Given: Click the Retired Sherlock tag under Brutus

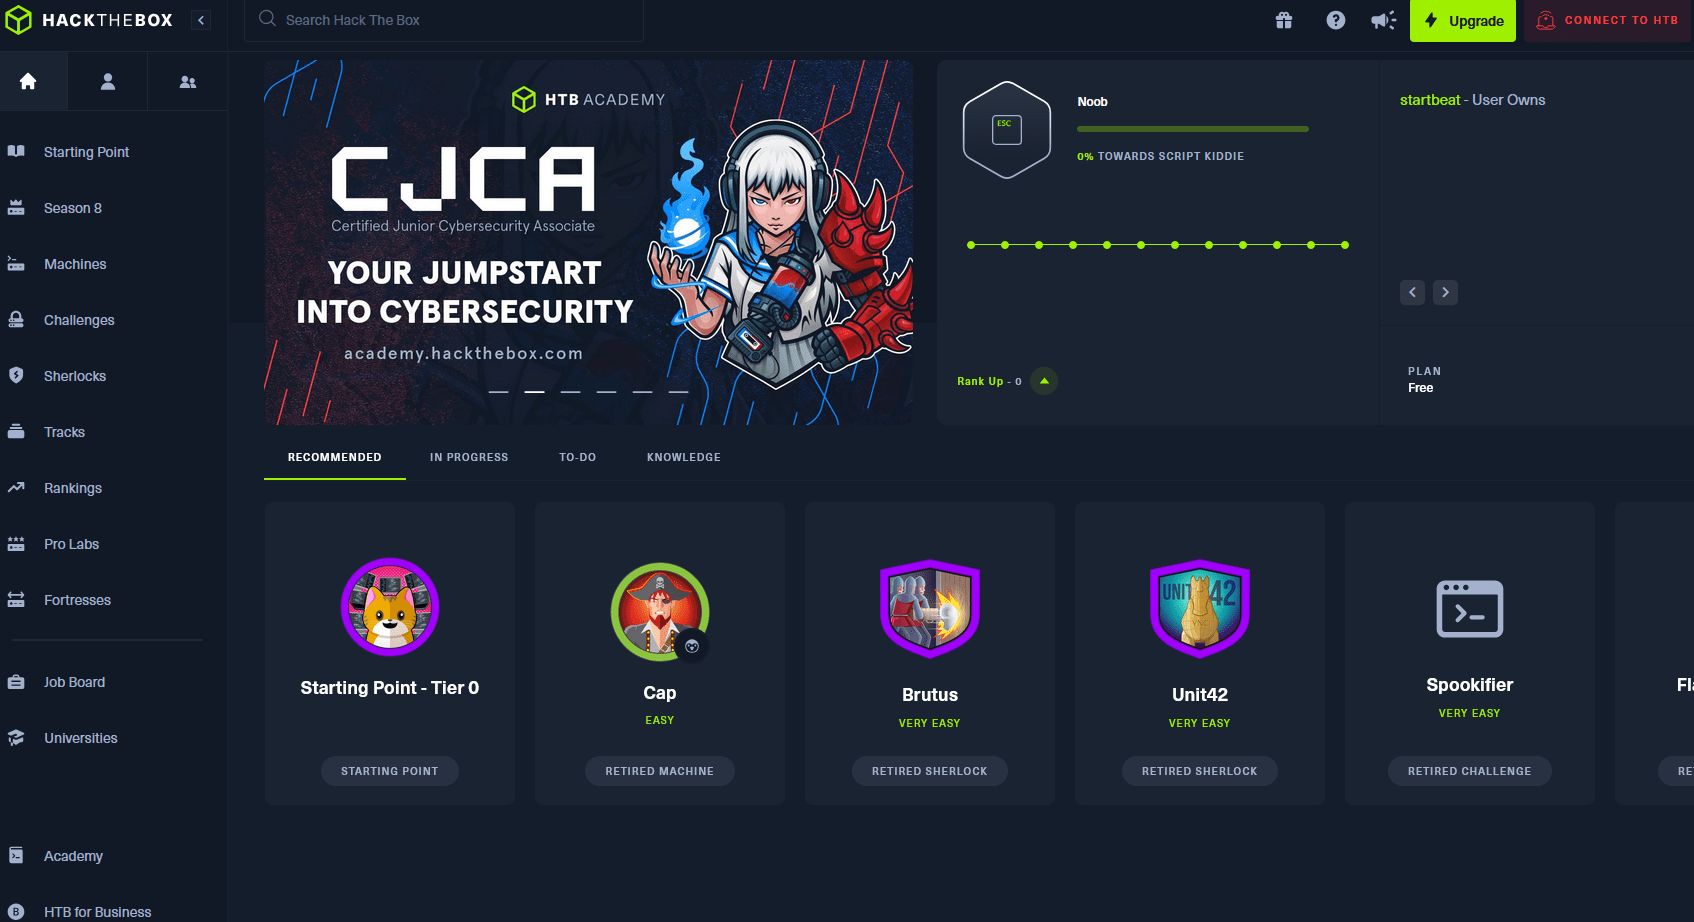Looking at the screenshot, I should click(930, 771).
